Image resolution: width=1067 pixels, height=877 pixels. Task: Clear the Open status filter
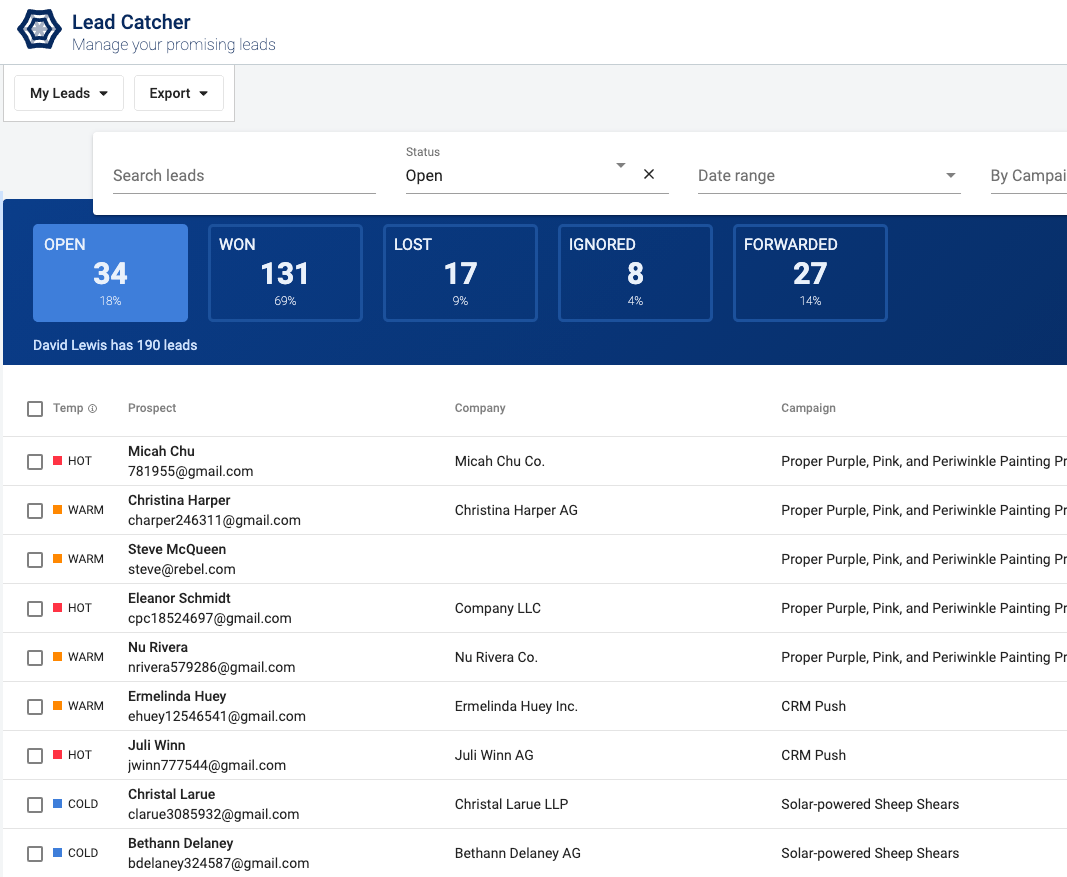click(649, 174)
